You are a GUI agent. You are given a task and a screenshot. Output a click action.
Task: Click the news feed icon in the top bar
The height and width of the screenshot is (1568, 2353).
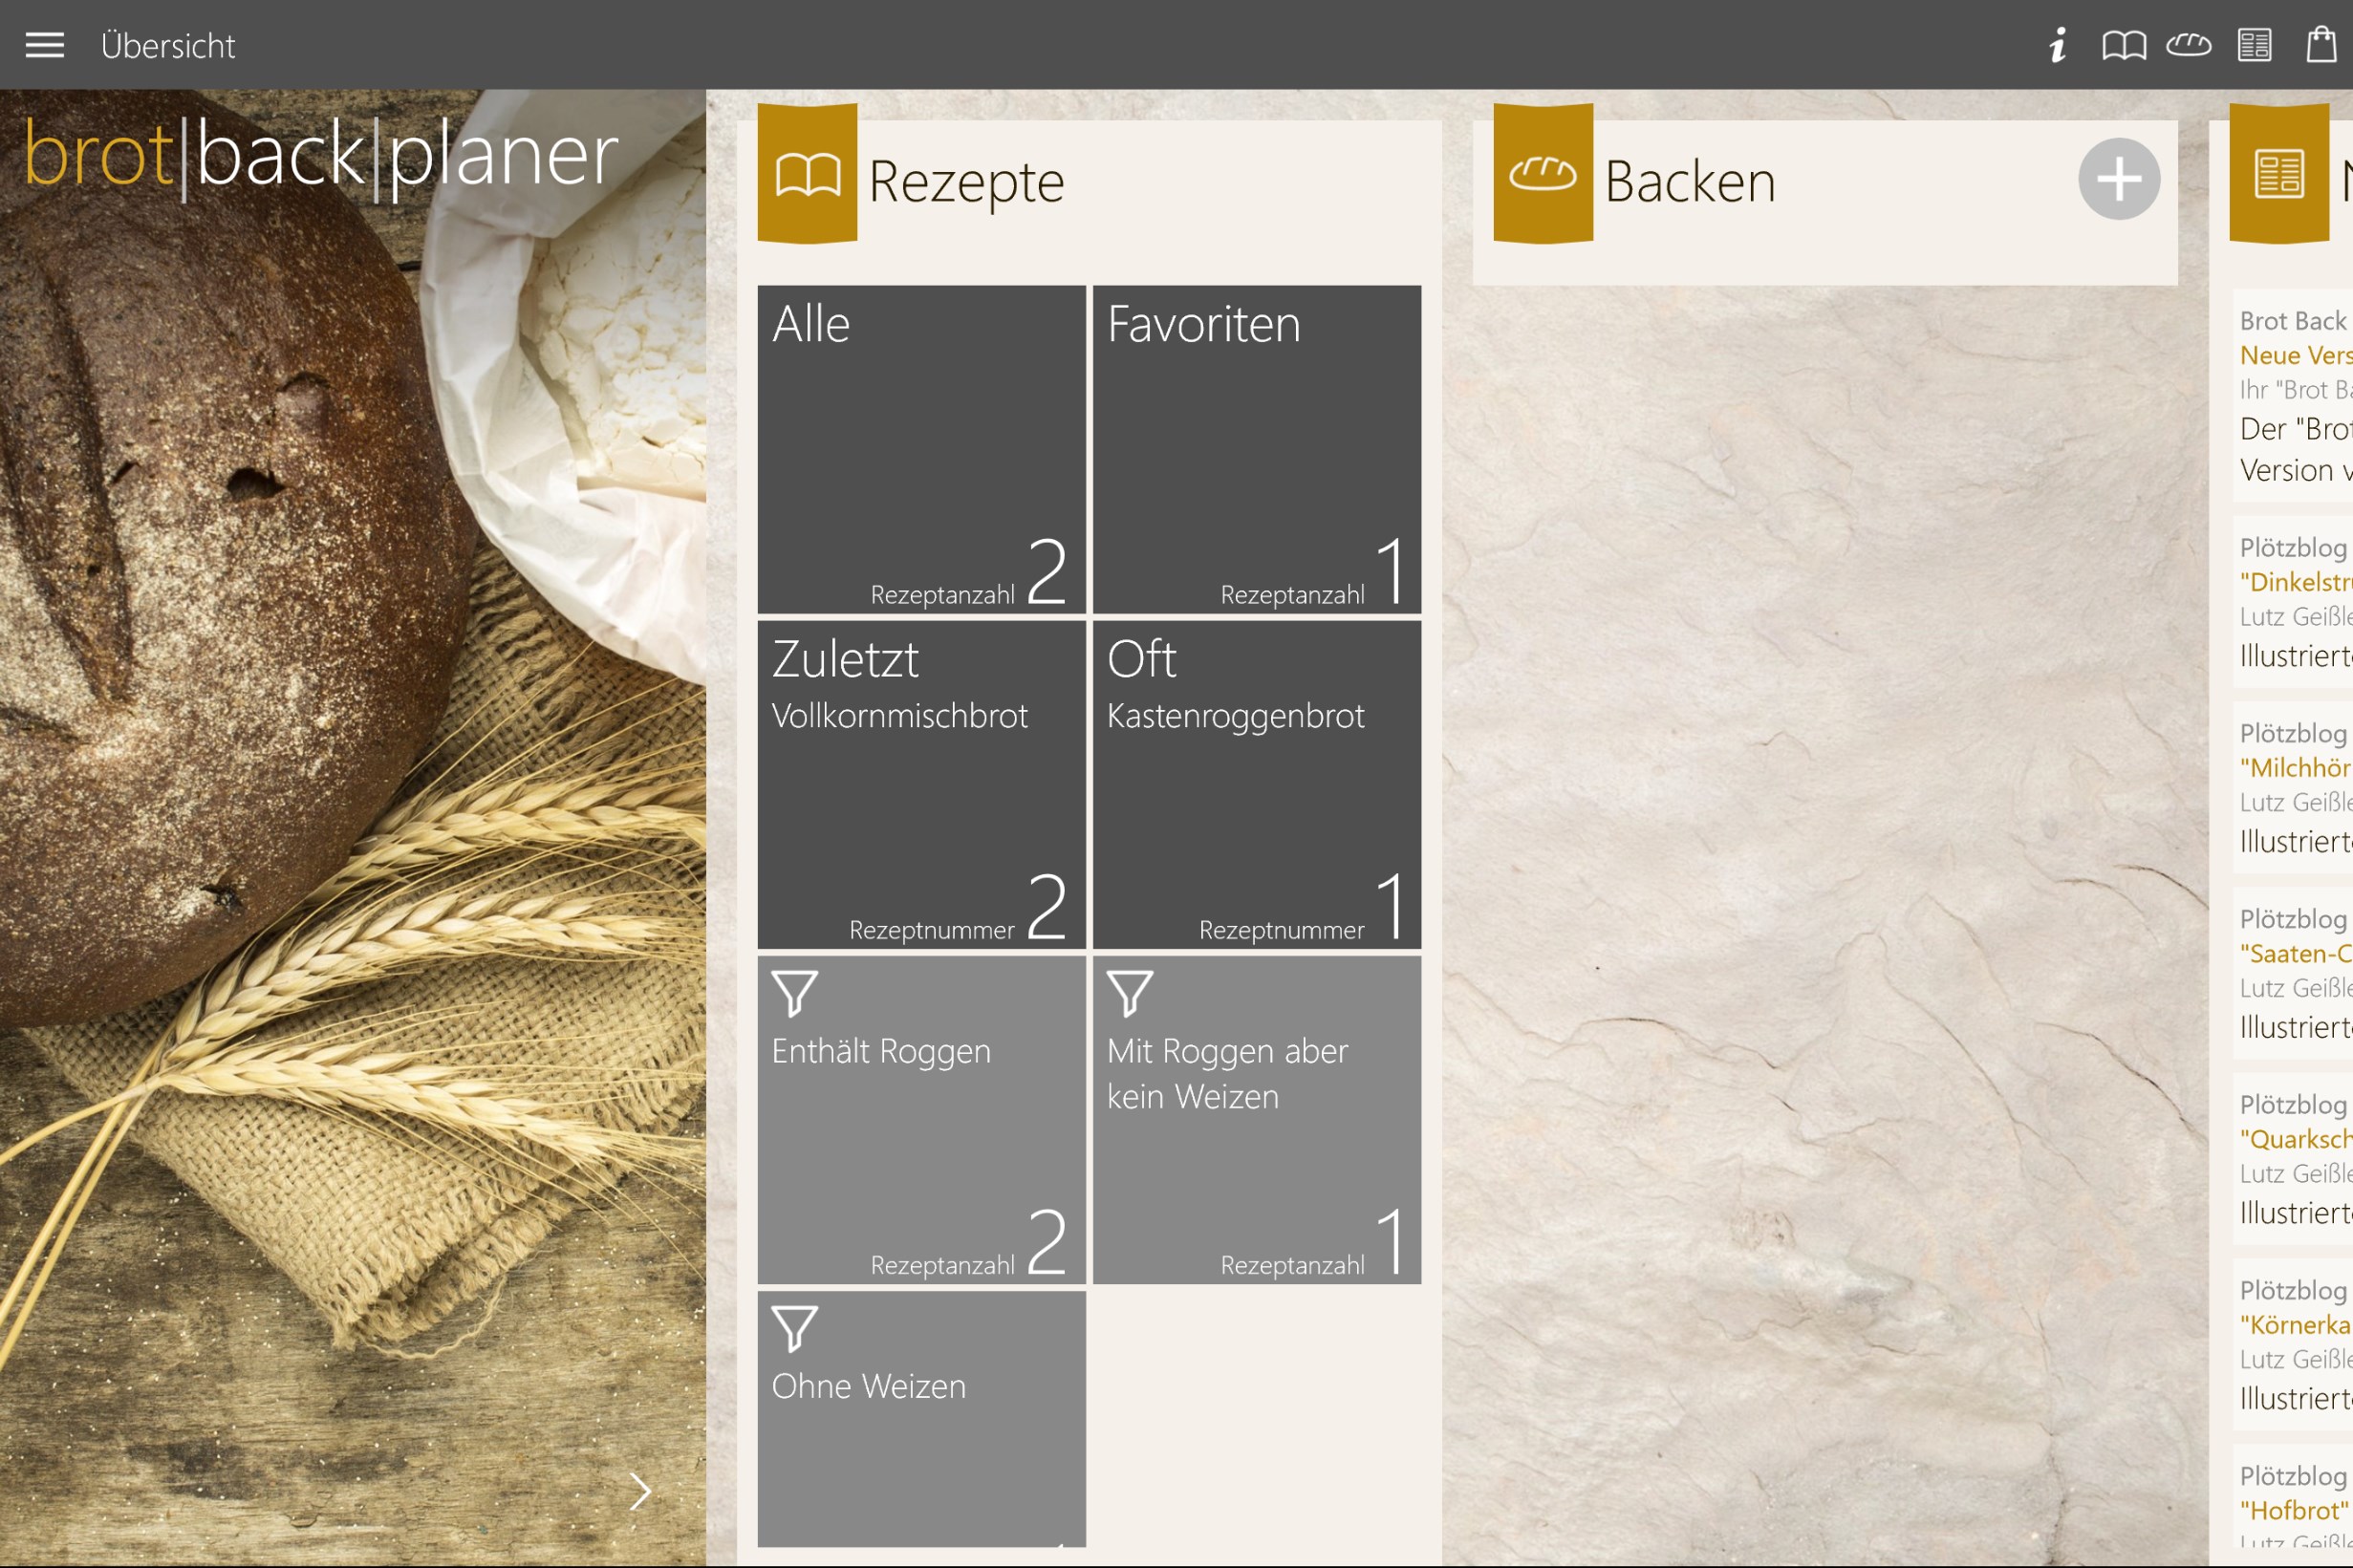[2255, 44]
